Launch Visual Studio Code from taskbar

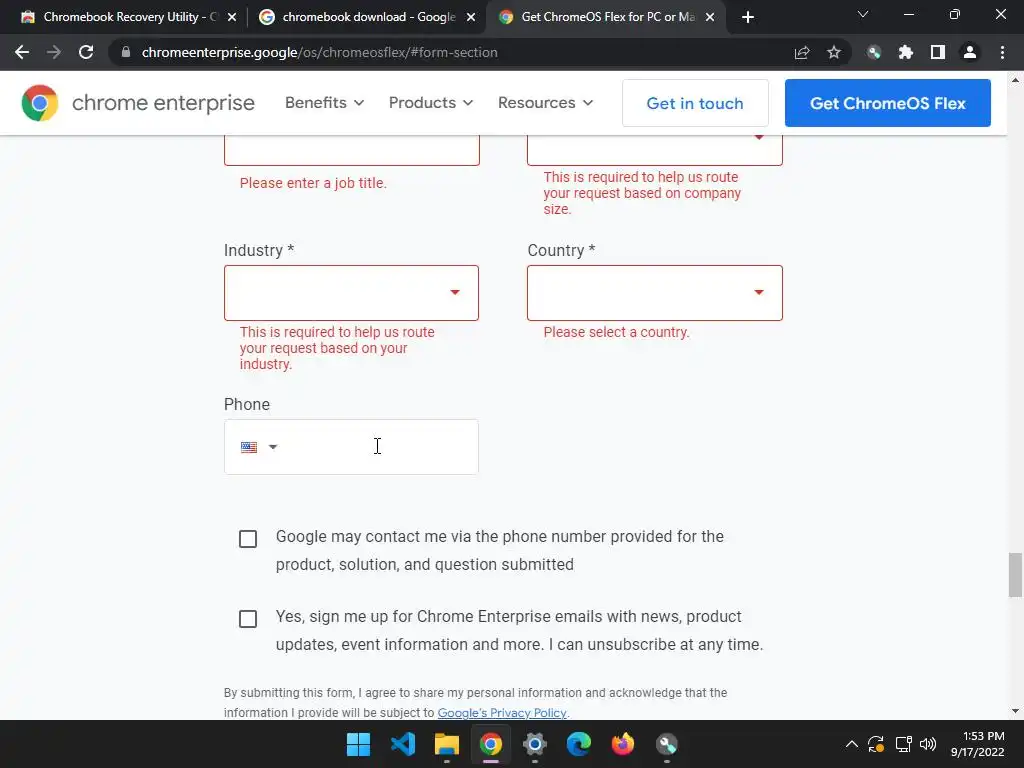(x=402, y=744)
